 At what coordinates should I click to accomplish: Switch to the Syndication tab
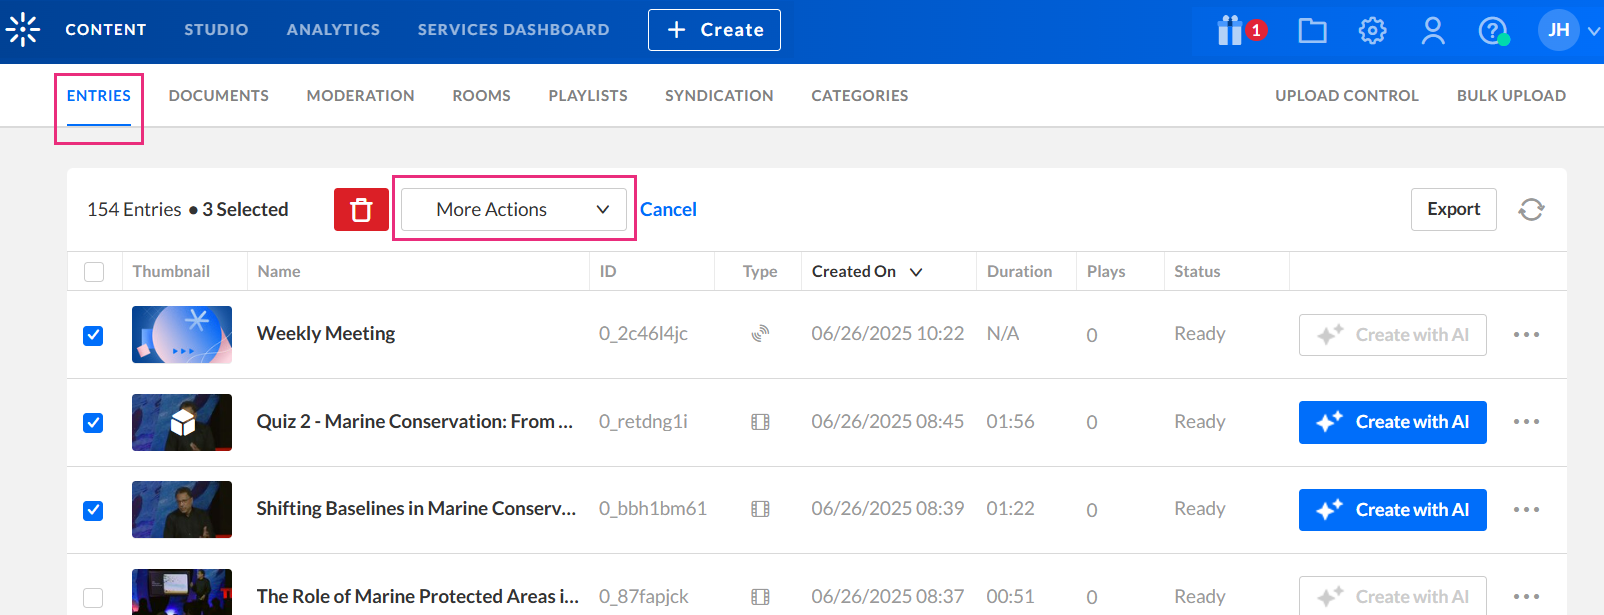pos(719,96)
